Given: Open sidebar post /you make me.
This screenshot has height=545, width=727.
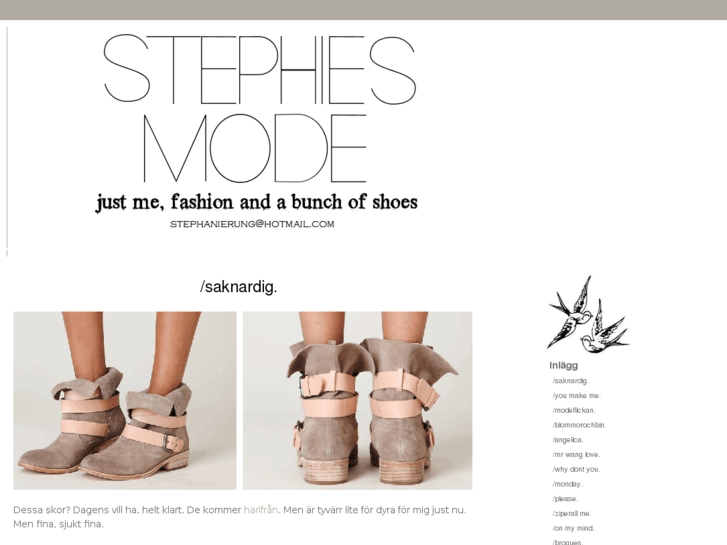Looking at the screenshot, I should pyautogui.click(x=576, y=396).
